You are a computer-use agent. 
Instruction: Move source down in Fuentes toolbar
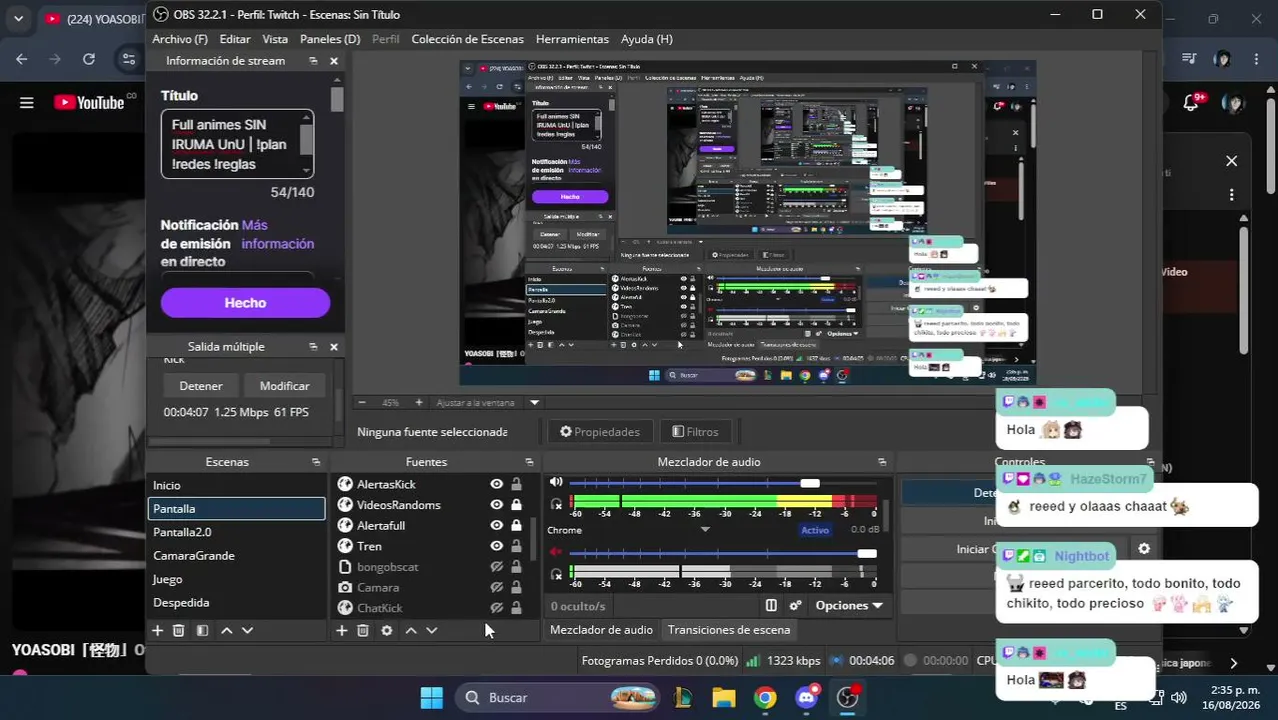click(432, 630)
